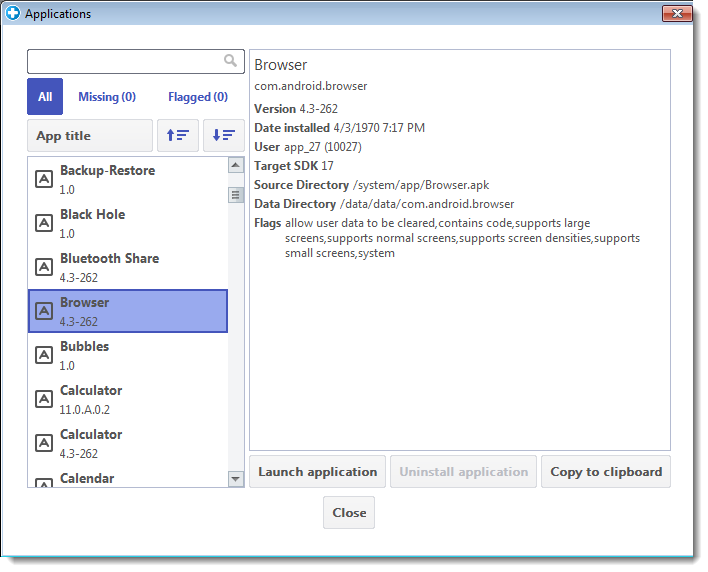Select Black Hole in the list
This screenshot has height=572, width=708.
[128, 223]
